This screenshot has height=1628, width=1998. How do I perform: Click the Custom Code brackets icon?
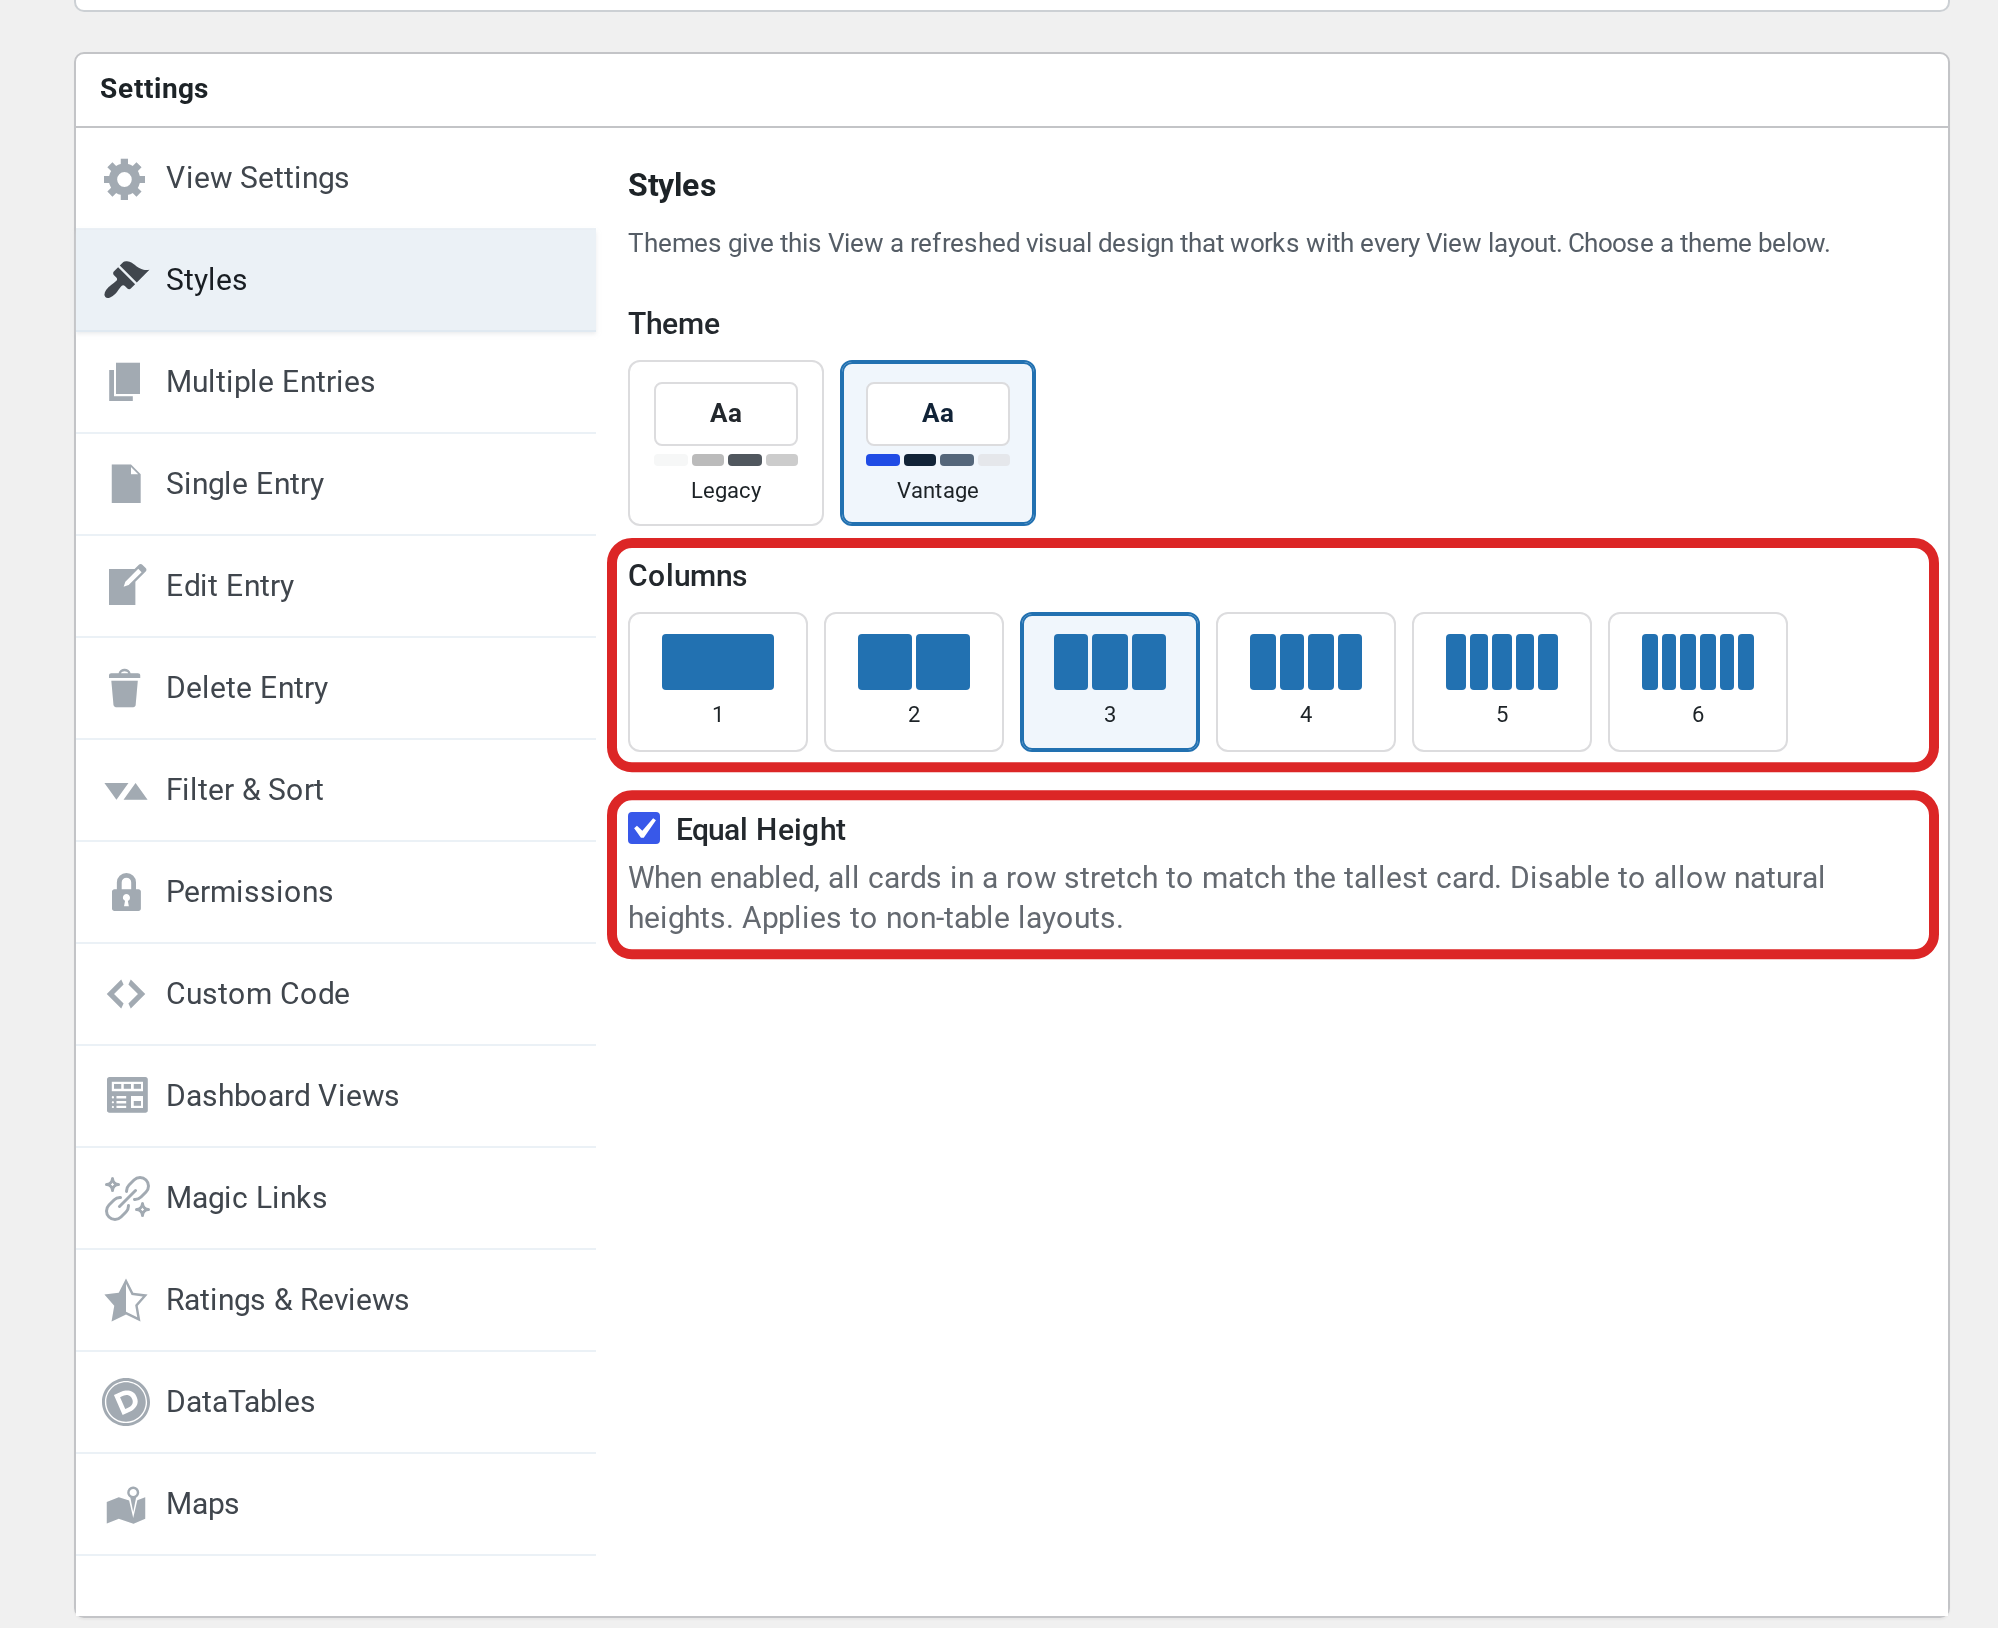[126, 994]
